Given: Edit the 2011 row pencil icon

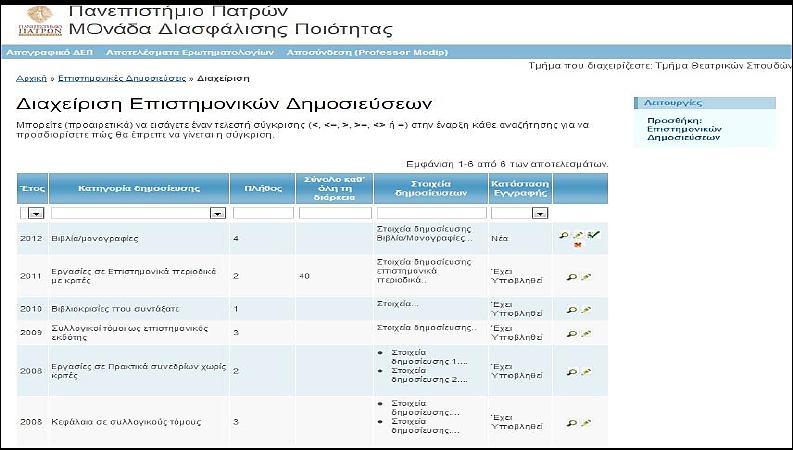Looking at the screenshot, I should [x=586, y=277].
